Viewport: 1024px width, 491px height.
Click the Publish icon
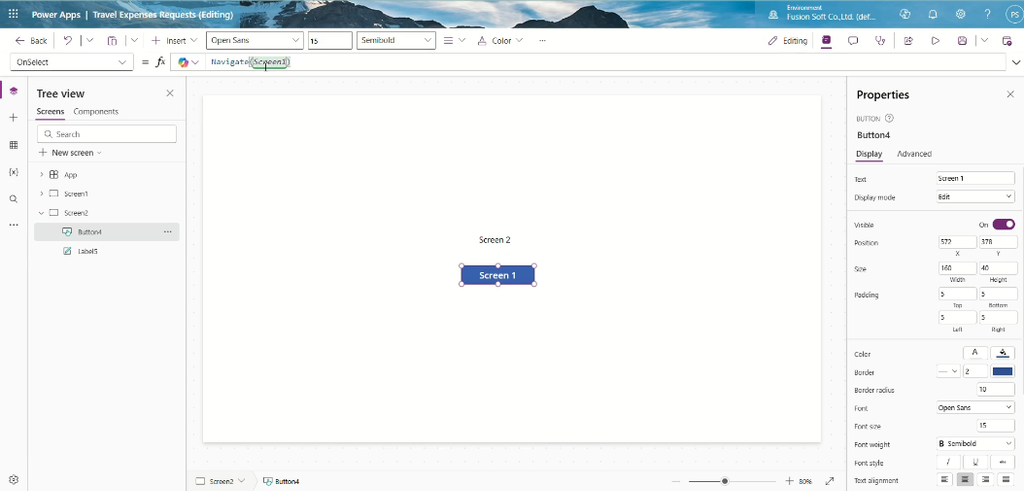(x=1007, y=40)
